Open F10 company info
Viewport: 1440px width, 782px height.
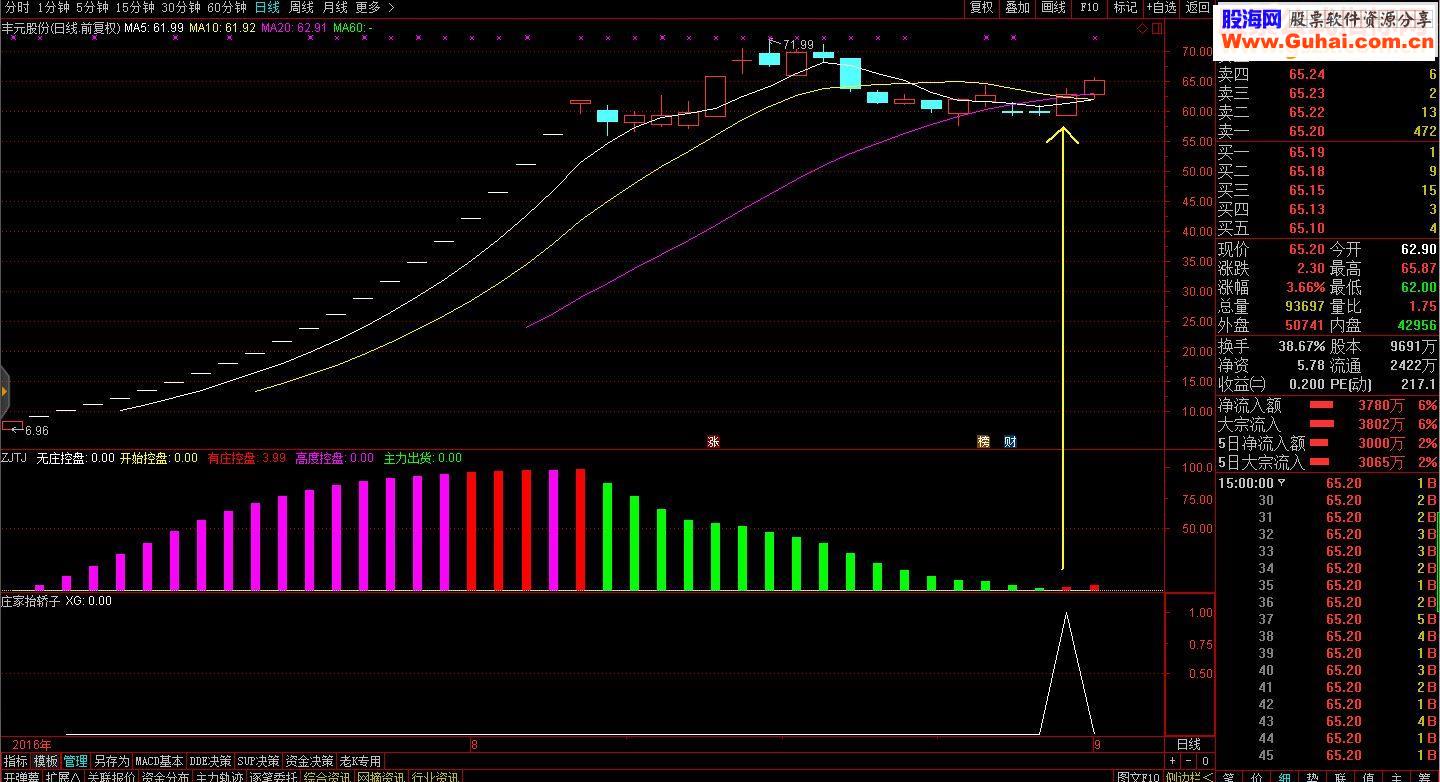coord(1090,7)
